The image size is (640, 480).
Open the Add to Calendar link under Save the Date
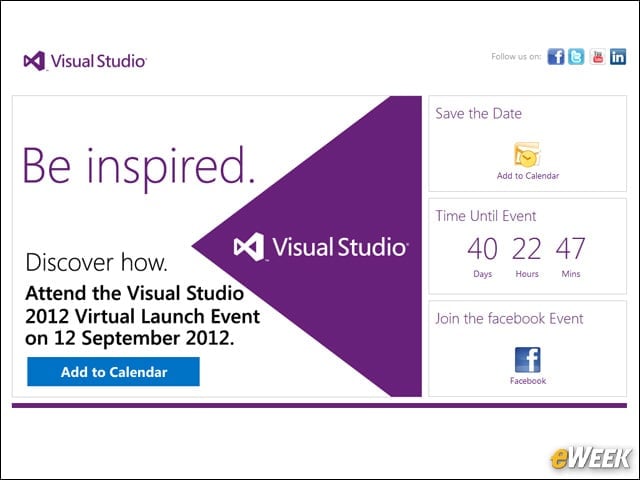coord(528,176)
